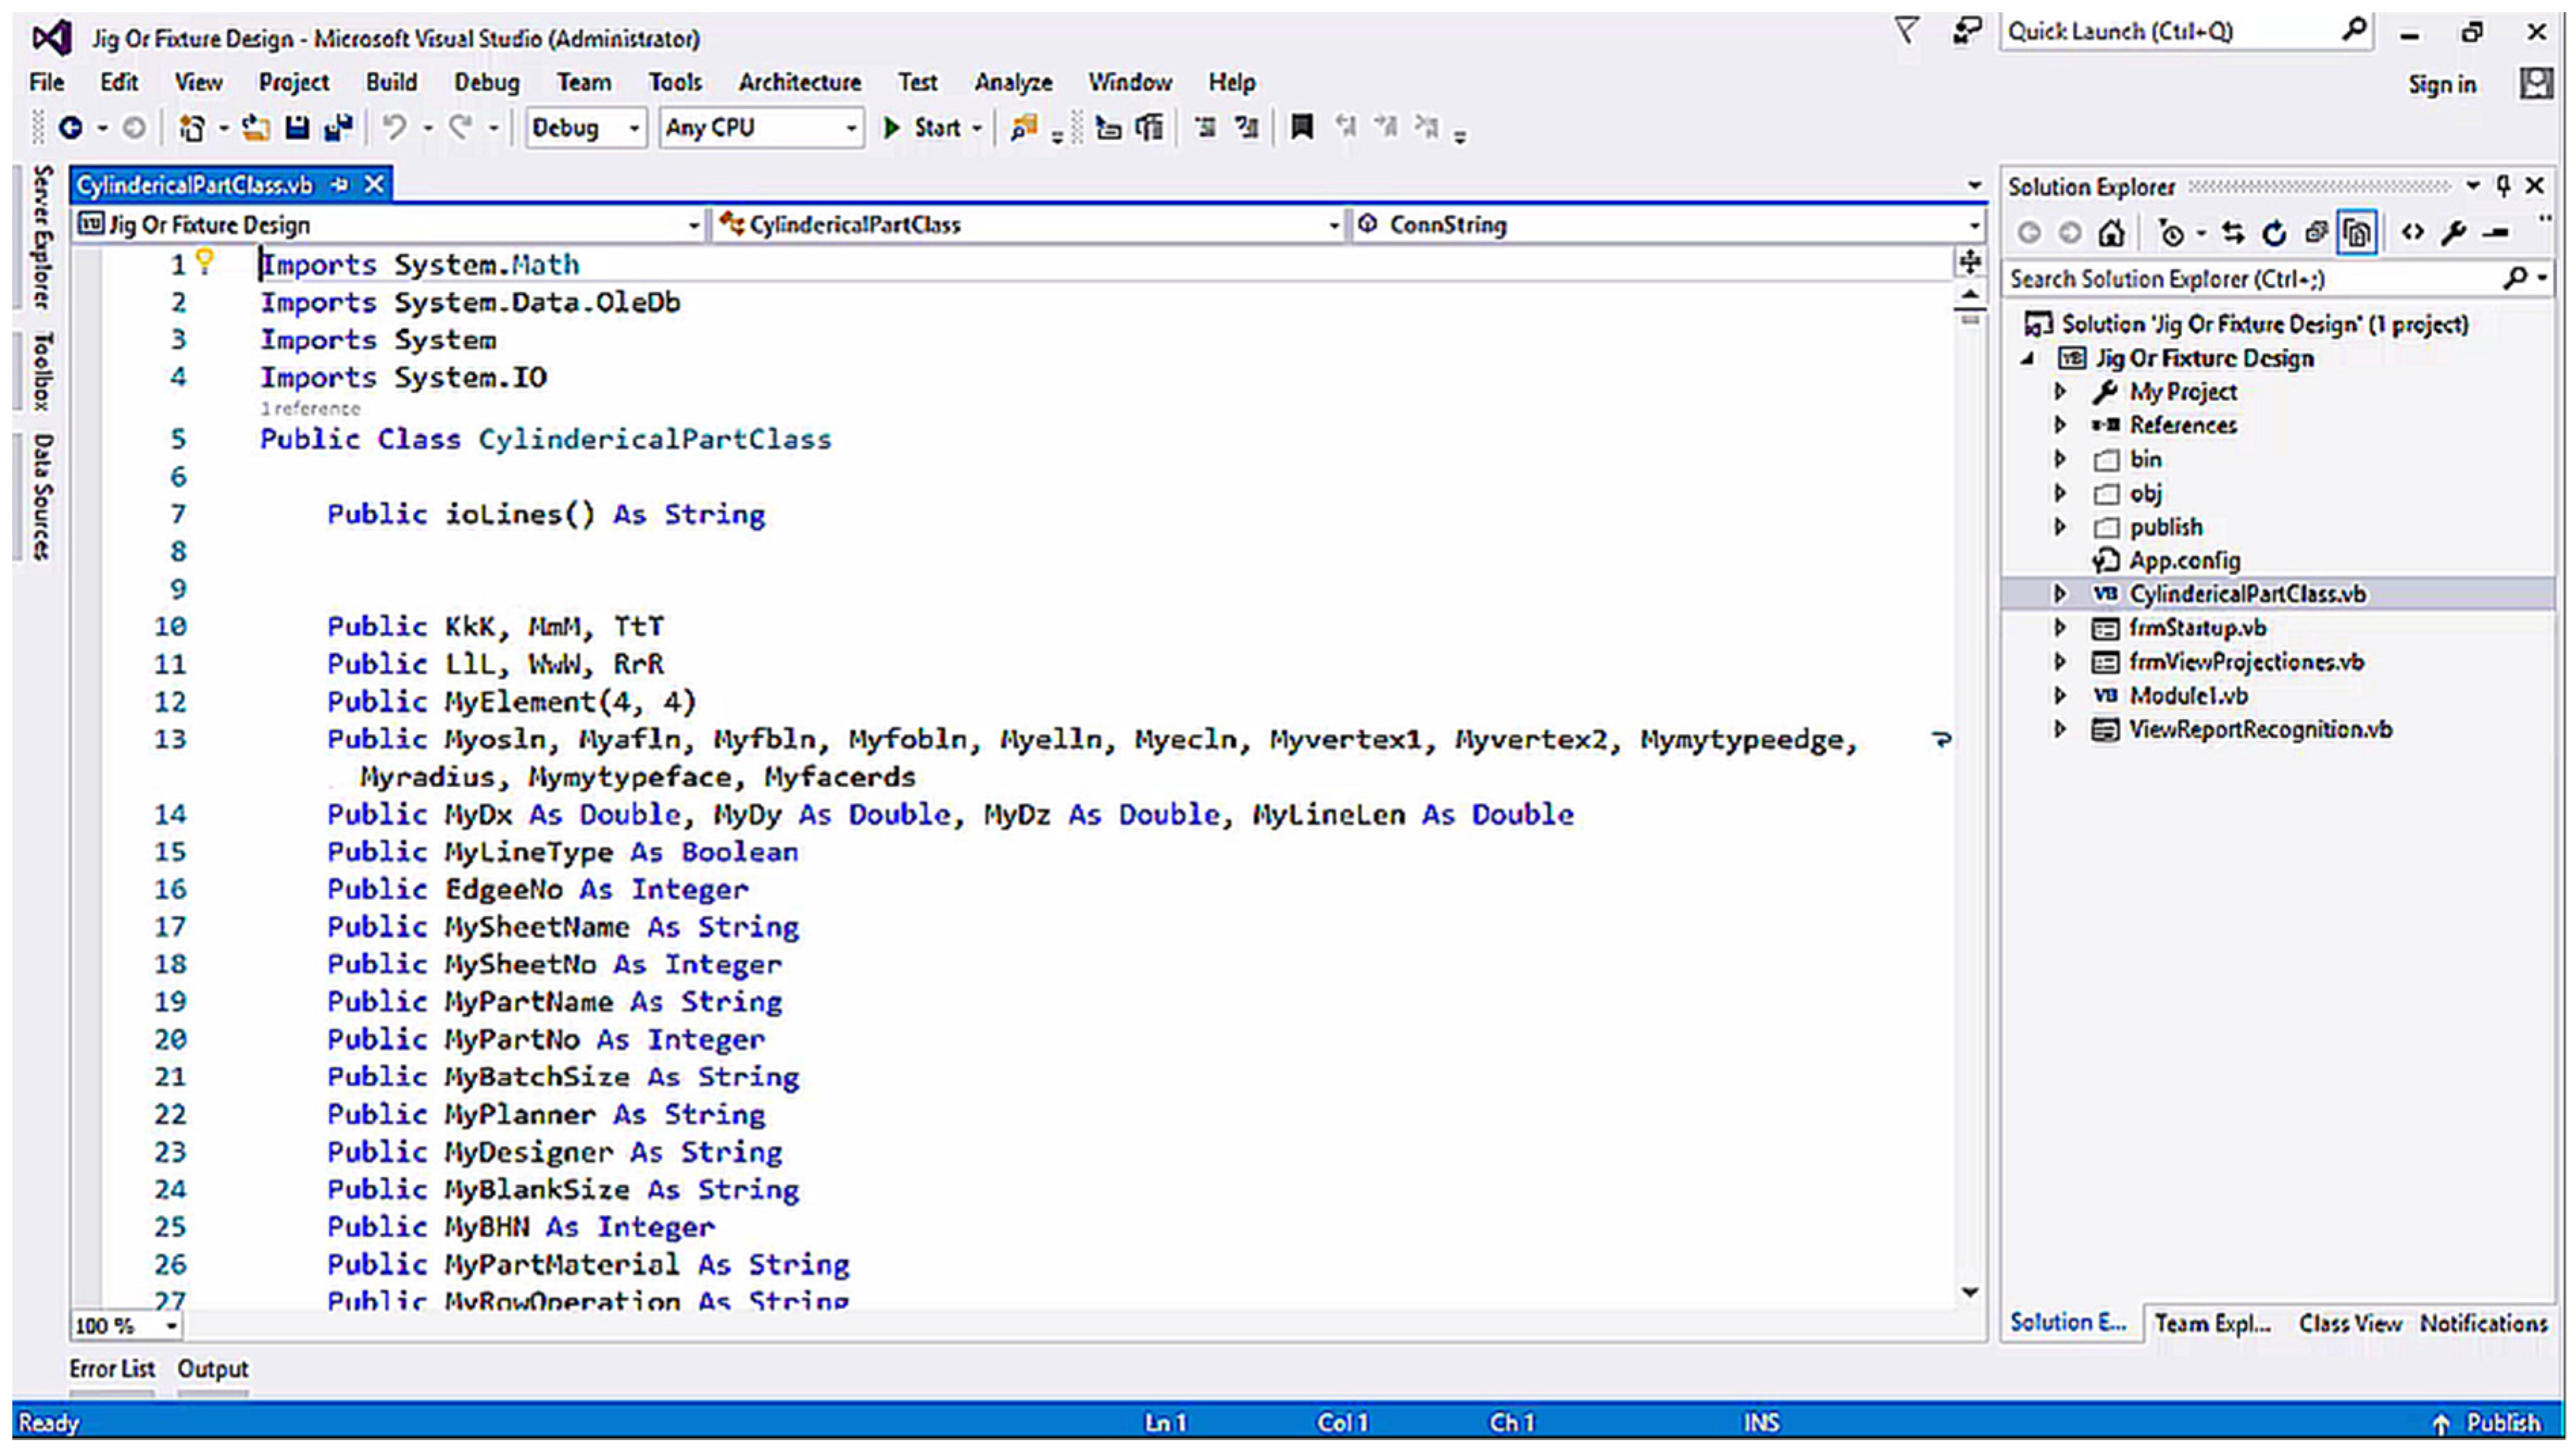Screen dimensions: 2576x1453
Task: Click the Save All toolbar icon
Action: [339, 128]
